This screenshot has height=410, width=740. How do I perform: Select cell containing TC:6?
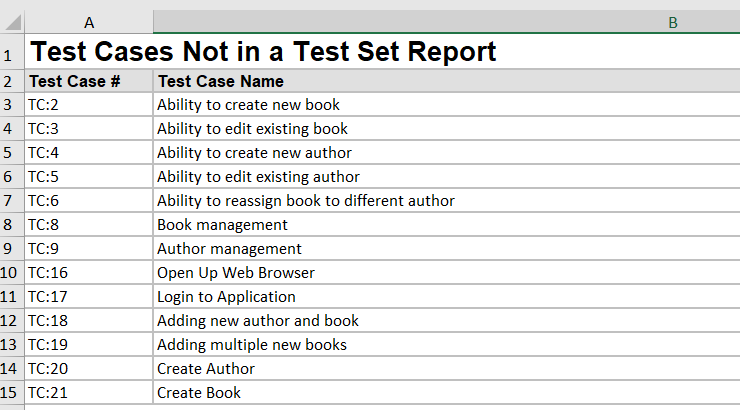89,201
